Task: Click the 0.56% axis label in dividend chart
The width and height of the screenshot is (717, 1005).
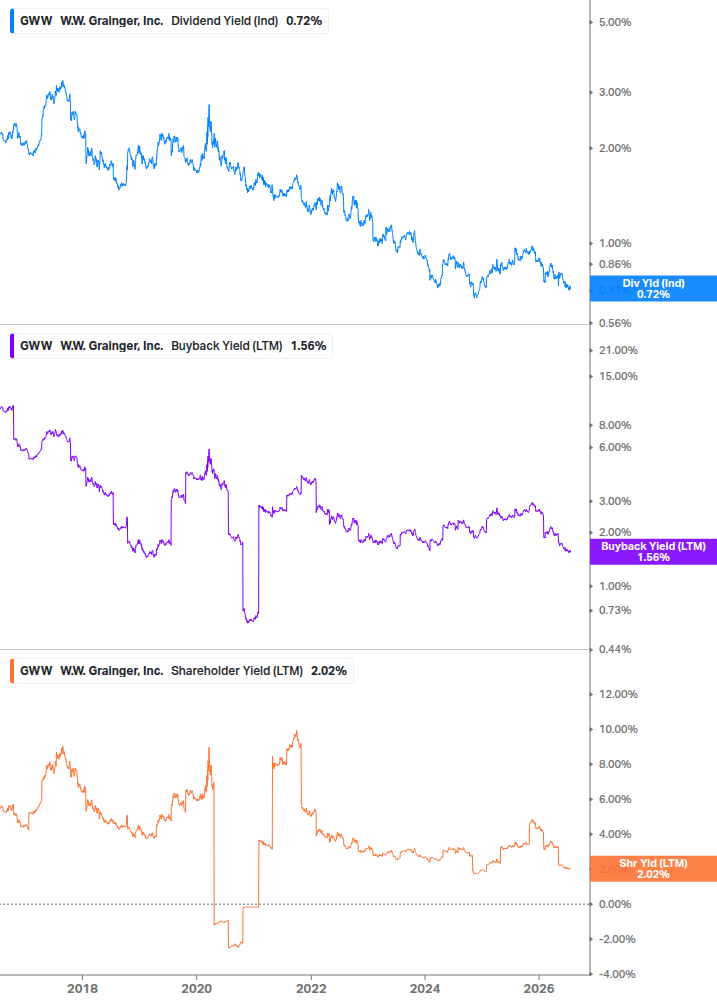Action: click(615, 323)
